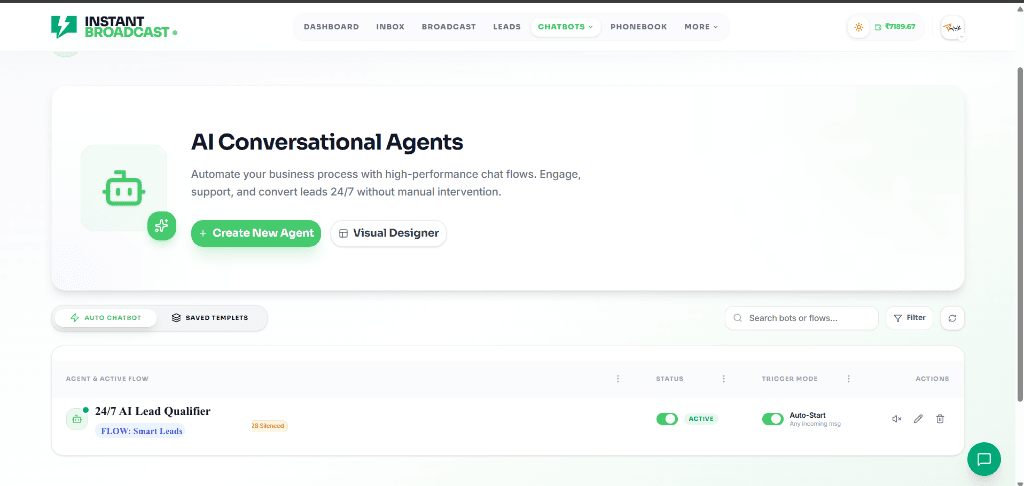Viewport: 1024px width, 486px height.
Task: Open the wallet balance ₹7189.67
Action: [x=895, y=27]
